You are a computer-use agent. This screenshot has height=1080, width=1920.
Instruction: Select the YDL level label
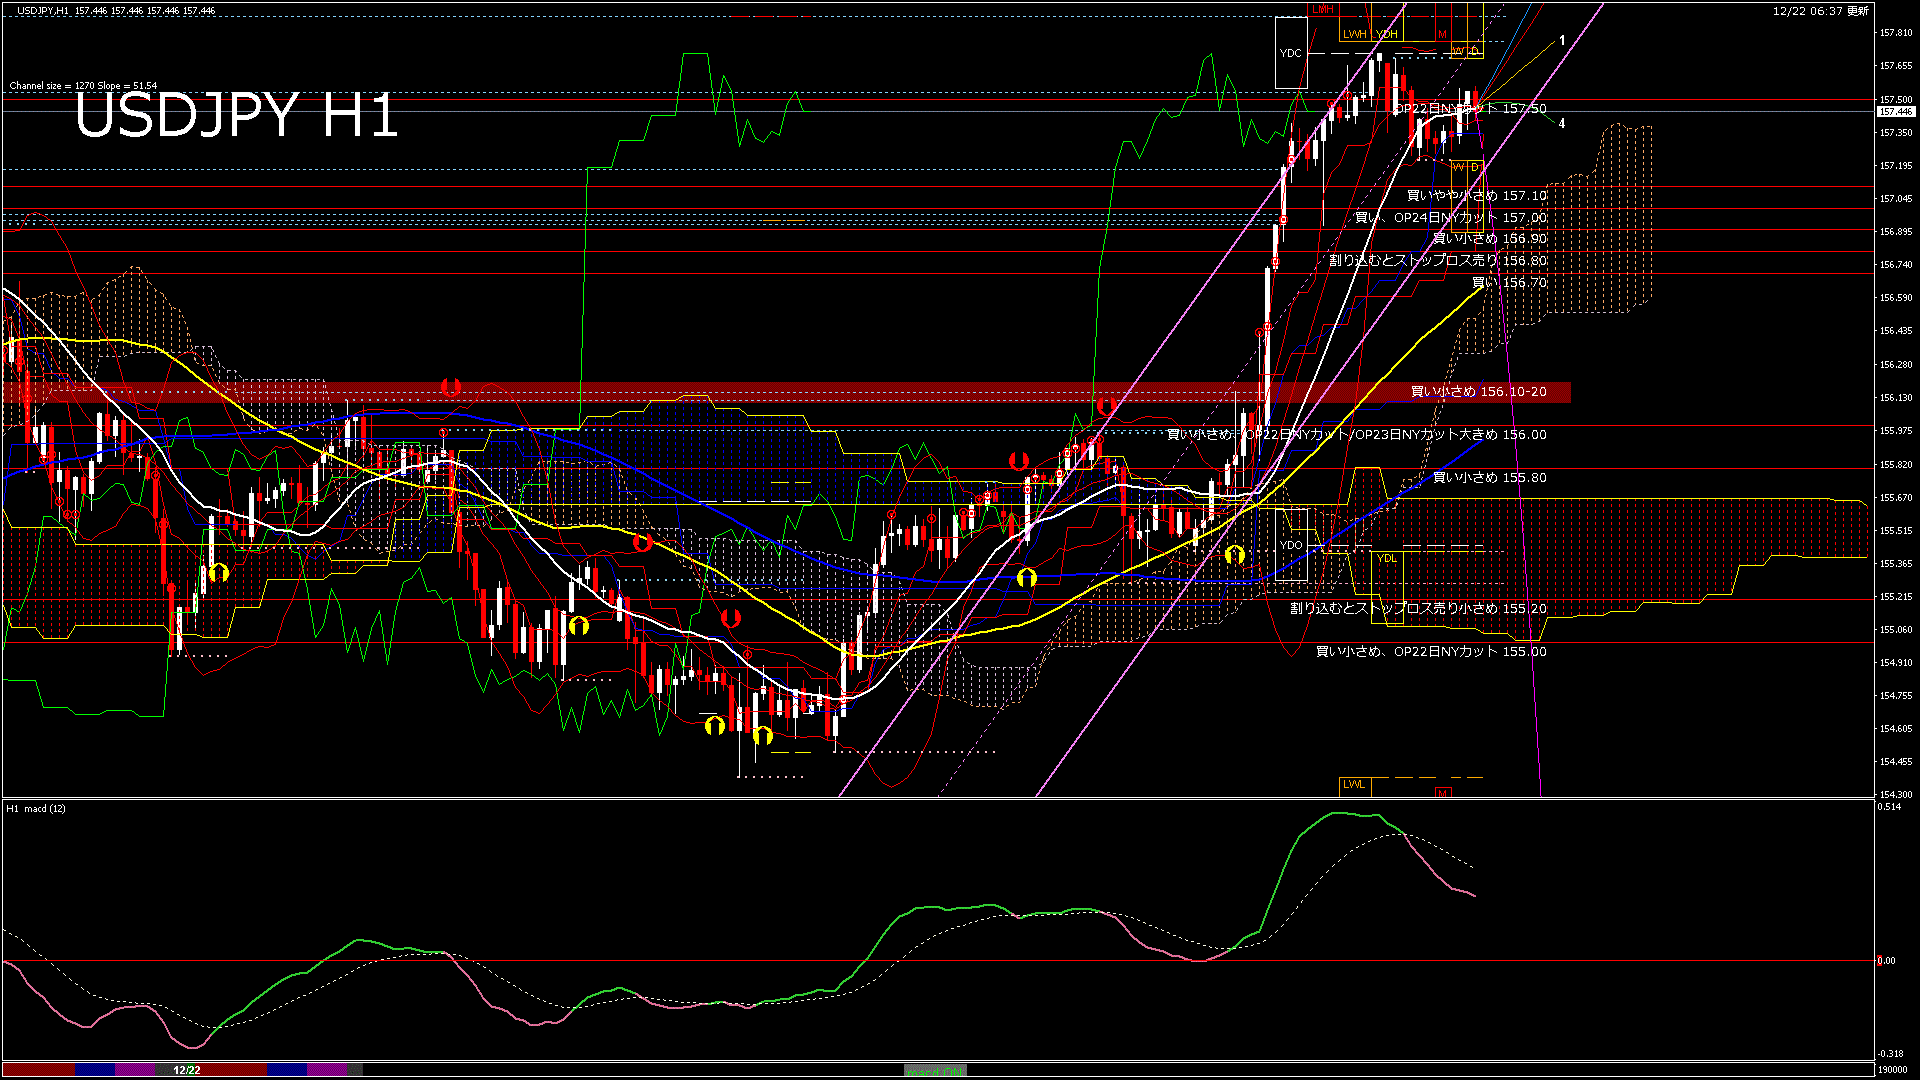tap(1386, 558)
